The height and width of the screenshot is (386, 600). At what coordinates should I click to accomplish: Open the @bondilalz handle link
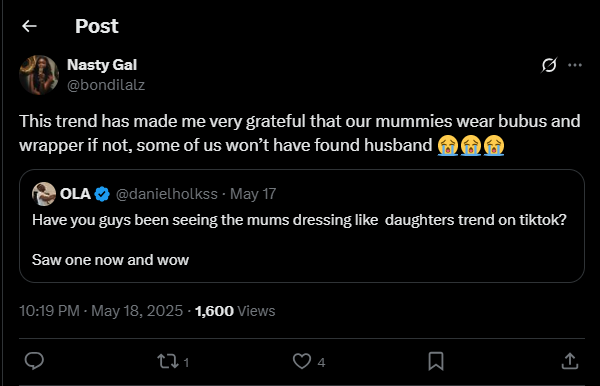(x=106, y=85)
